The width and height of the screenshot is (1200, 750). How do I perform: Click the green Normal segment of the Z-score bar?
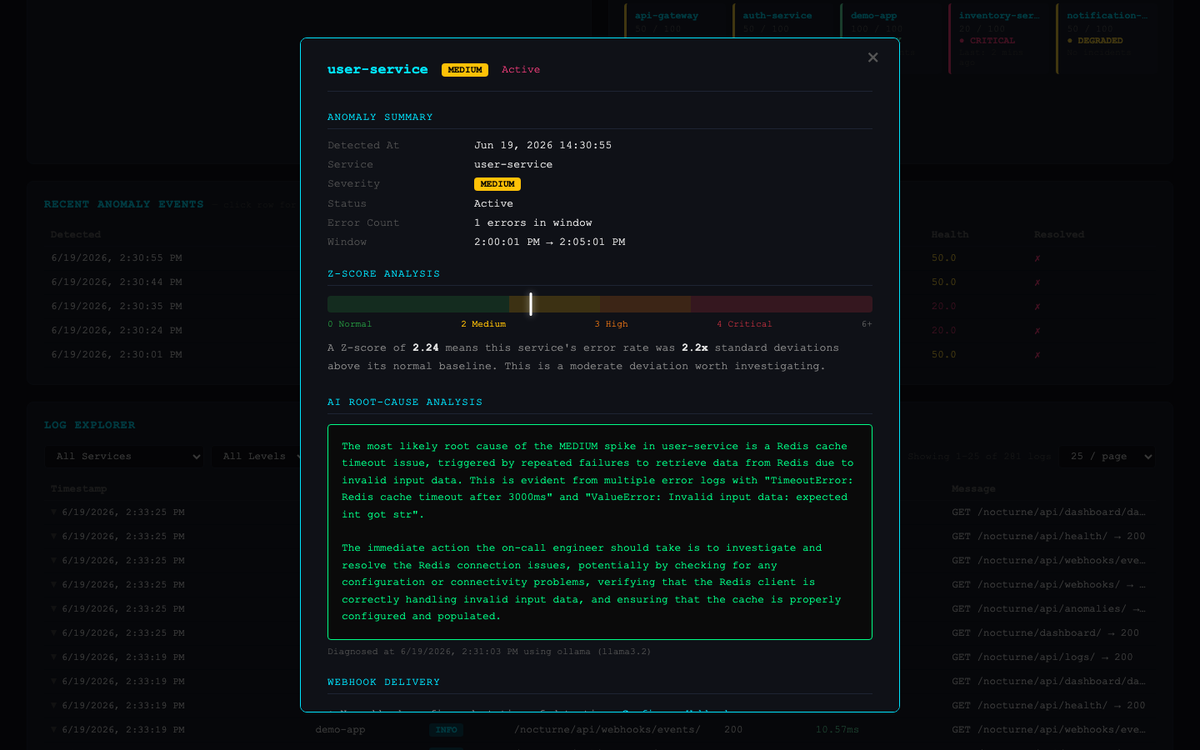tap(418, 304)
